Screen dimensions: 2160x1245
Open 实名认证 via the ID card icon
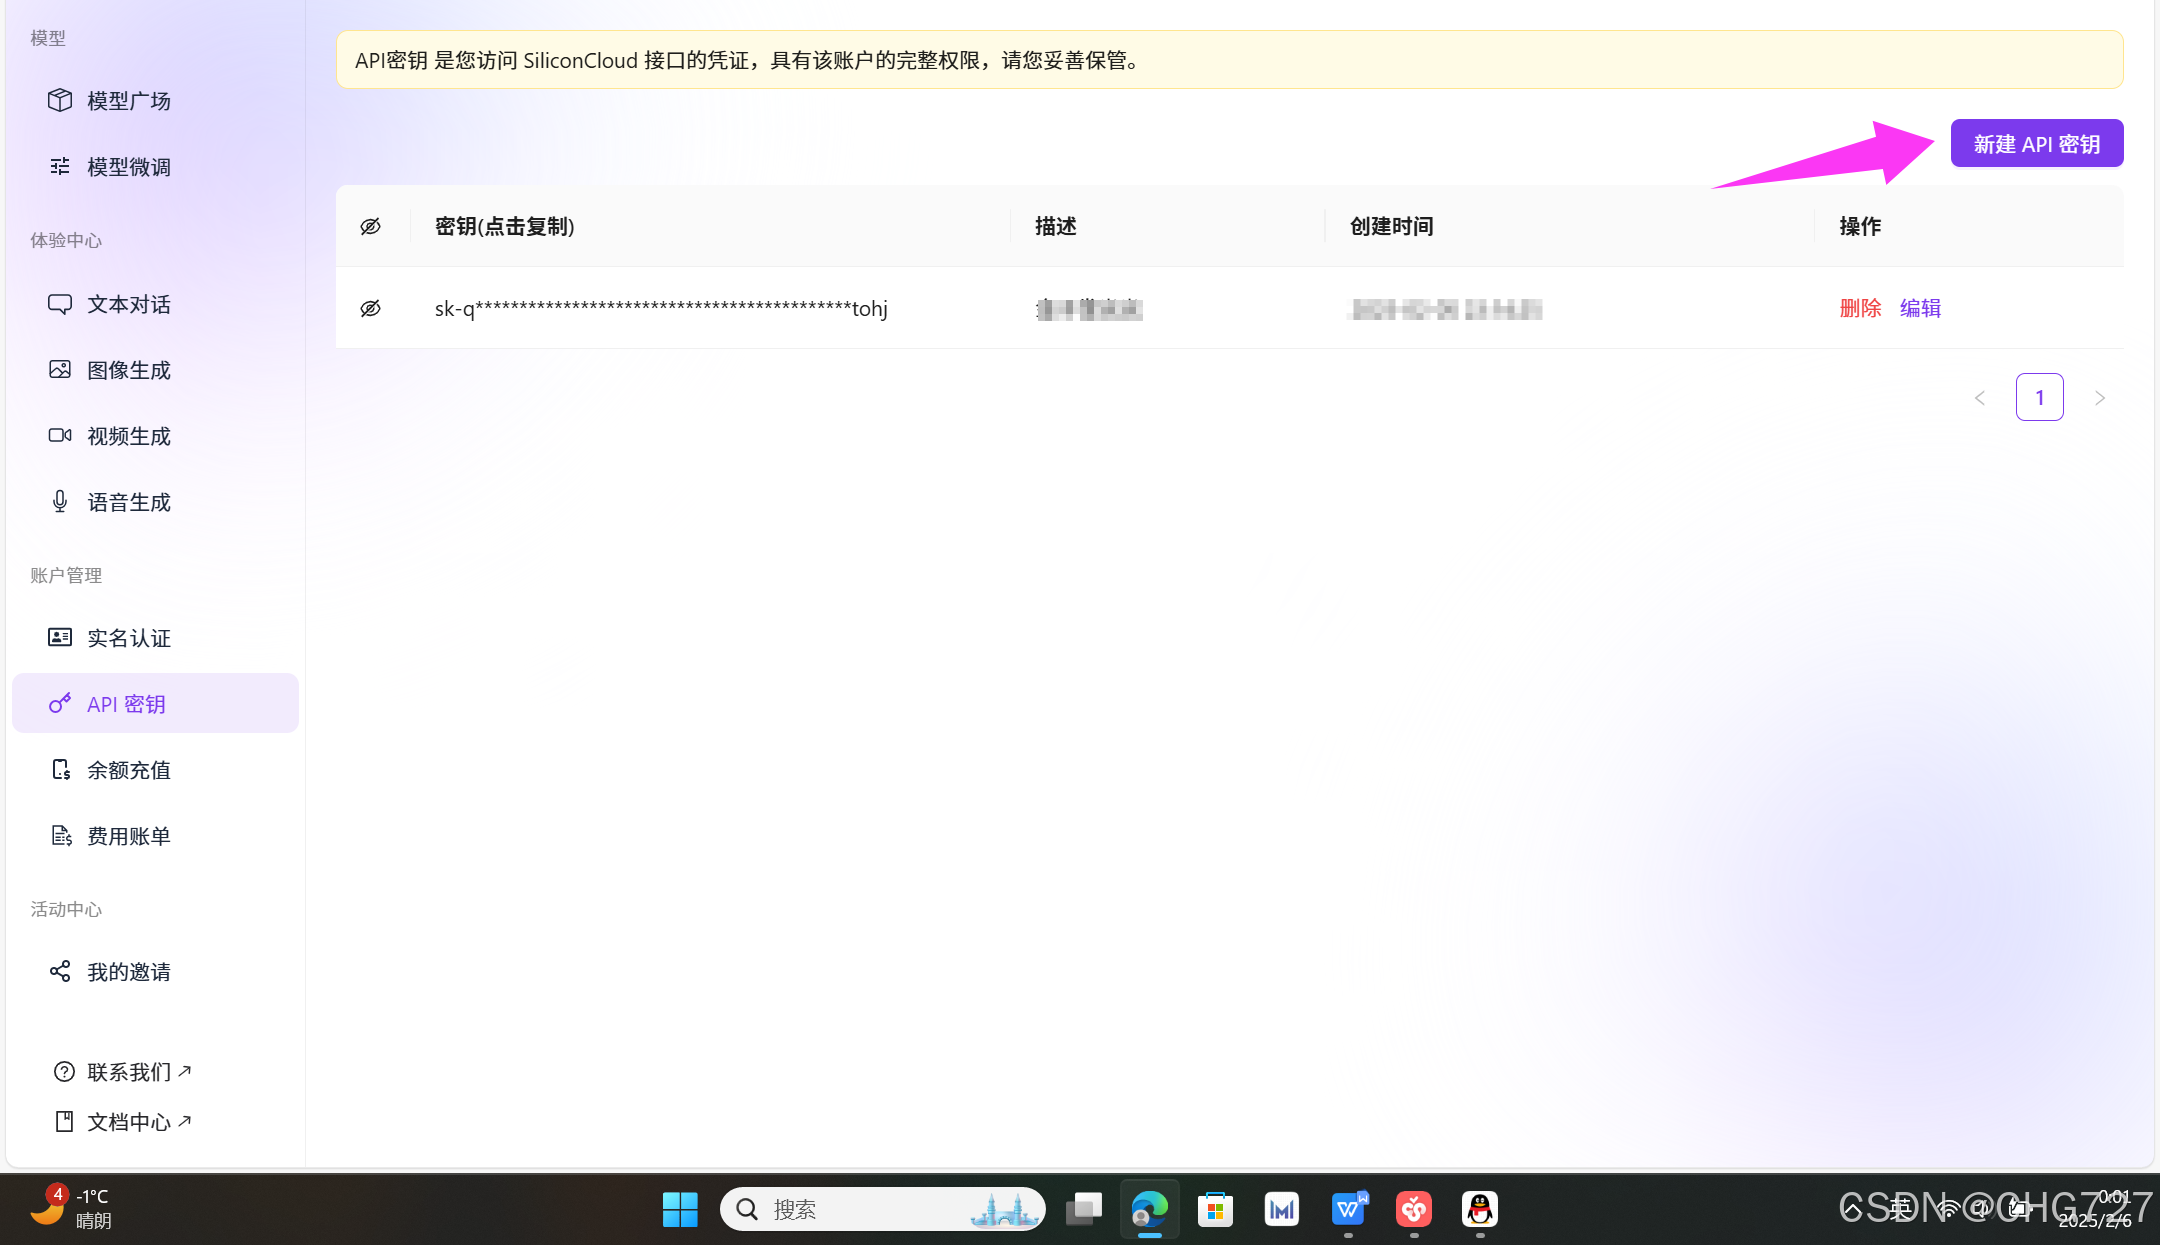pos(60,638)
